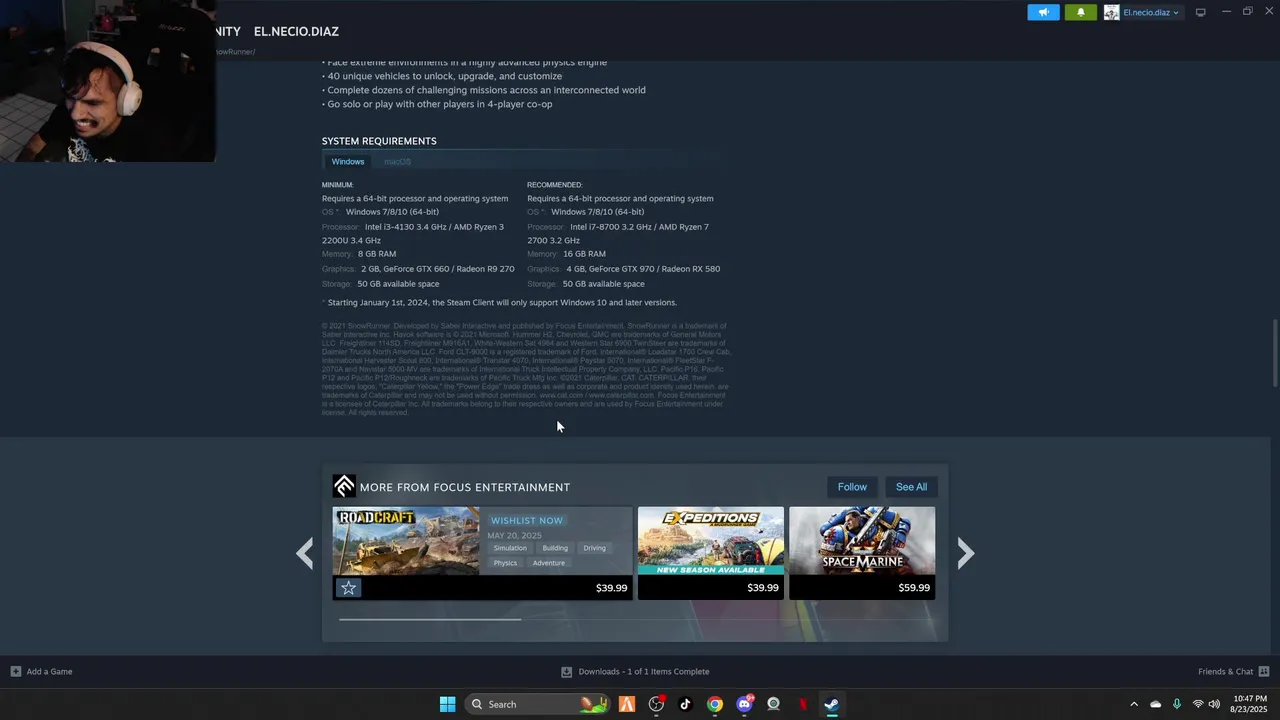Open the RoadCraft game thumbnail

406,541
